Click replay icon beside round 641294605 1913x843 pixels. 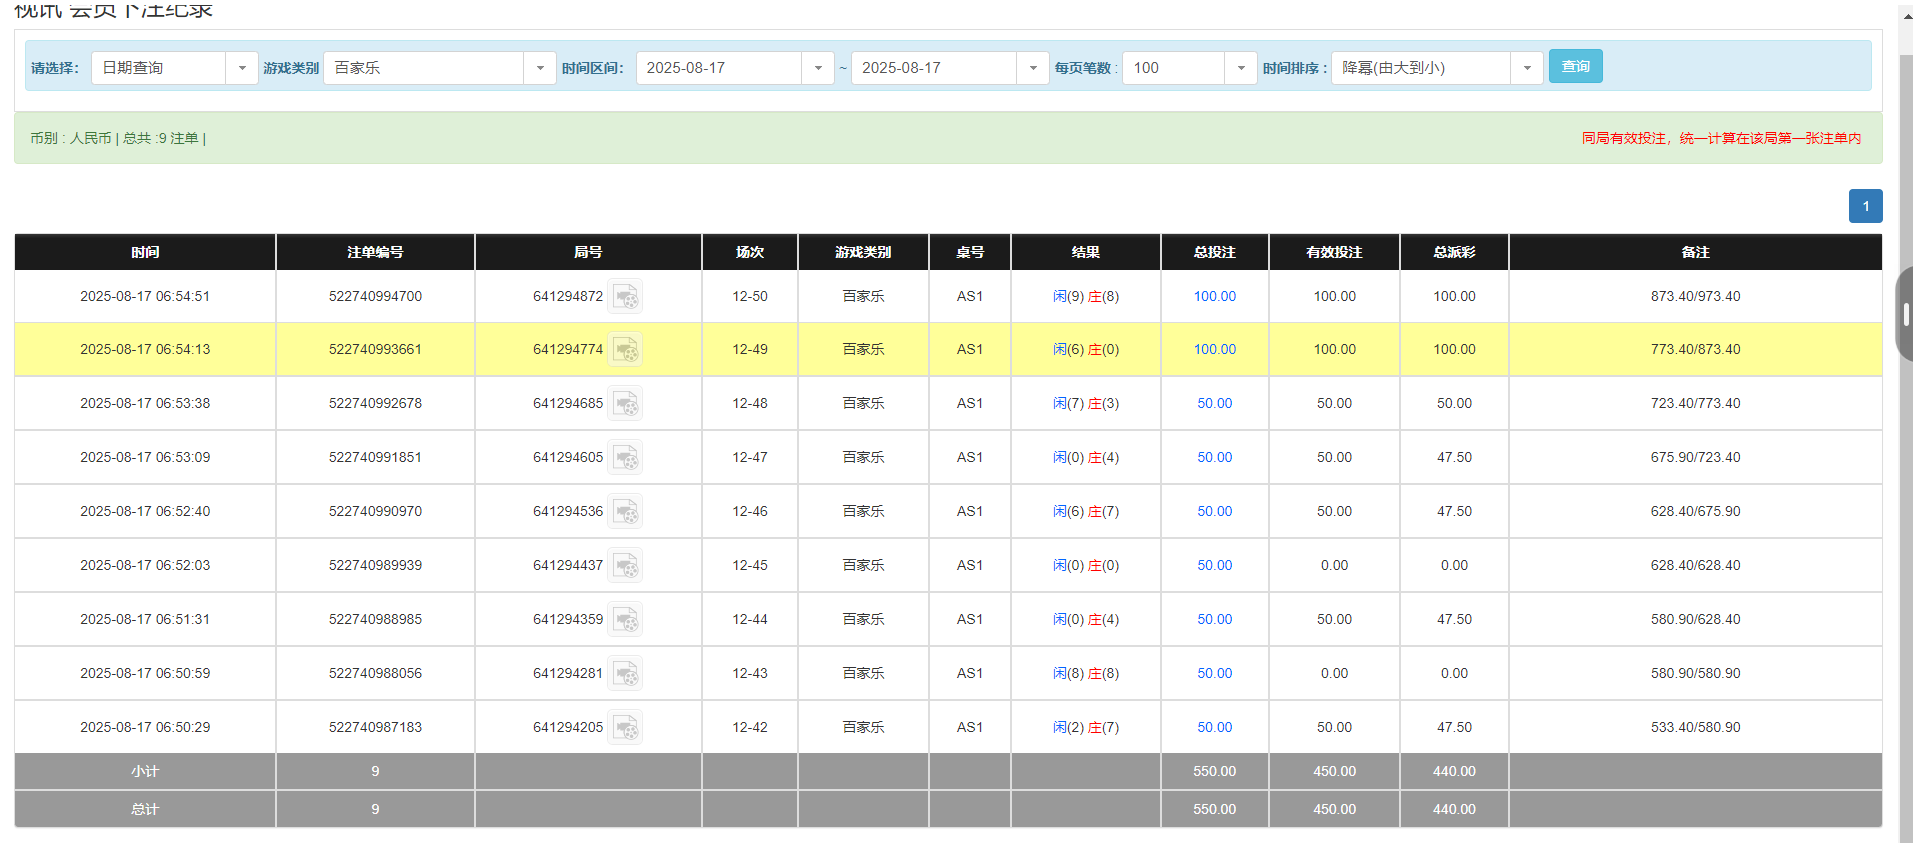(x=626, y=458)
